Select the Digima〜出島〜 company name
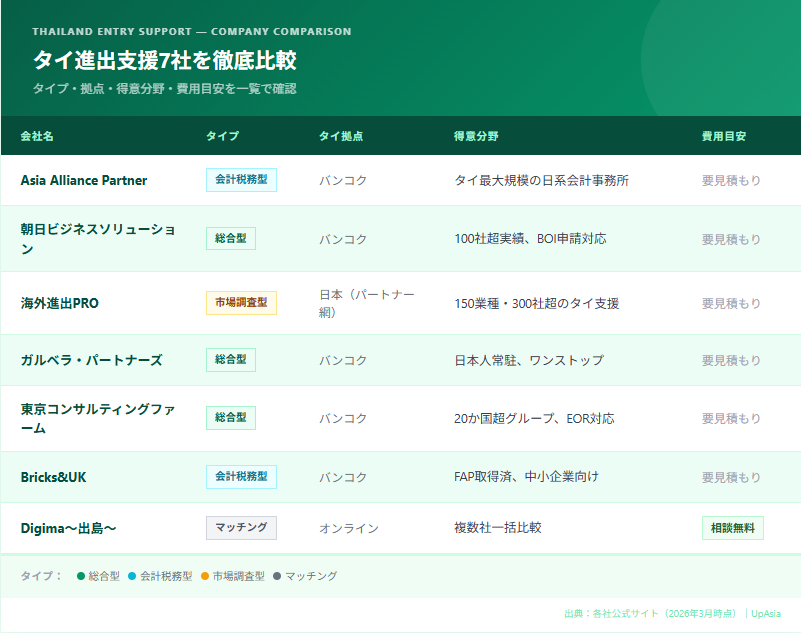 pos(68,528)
